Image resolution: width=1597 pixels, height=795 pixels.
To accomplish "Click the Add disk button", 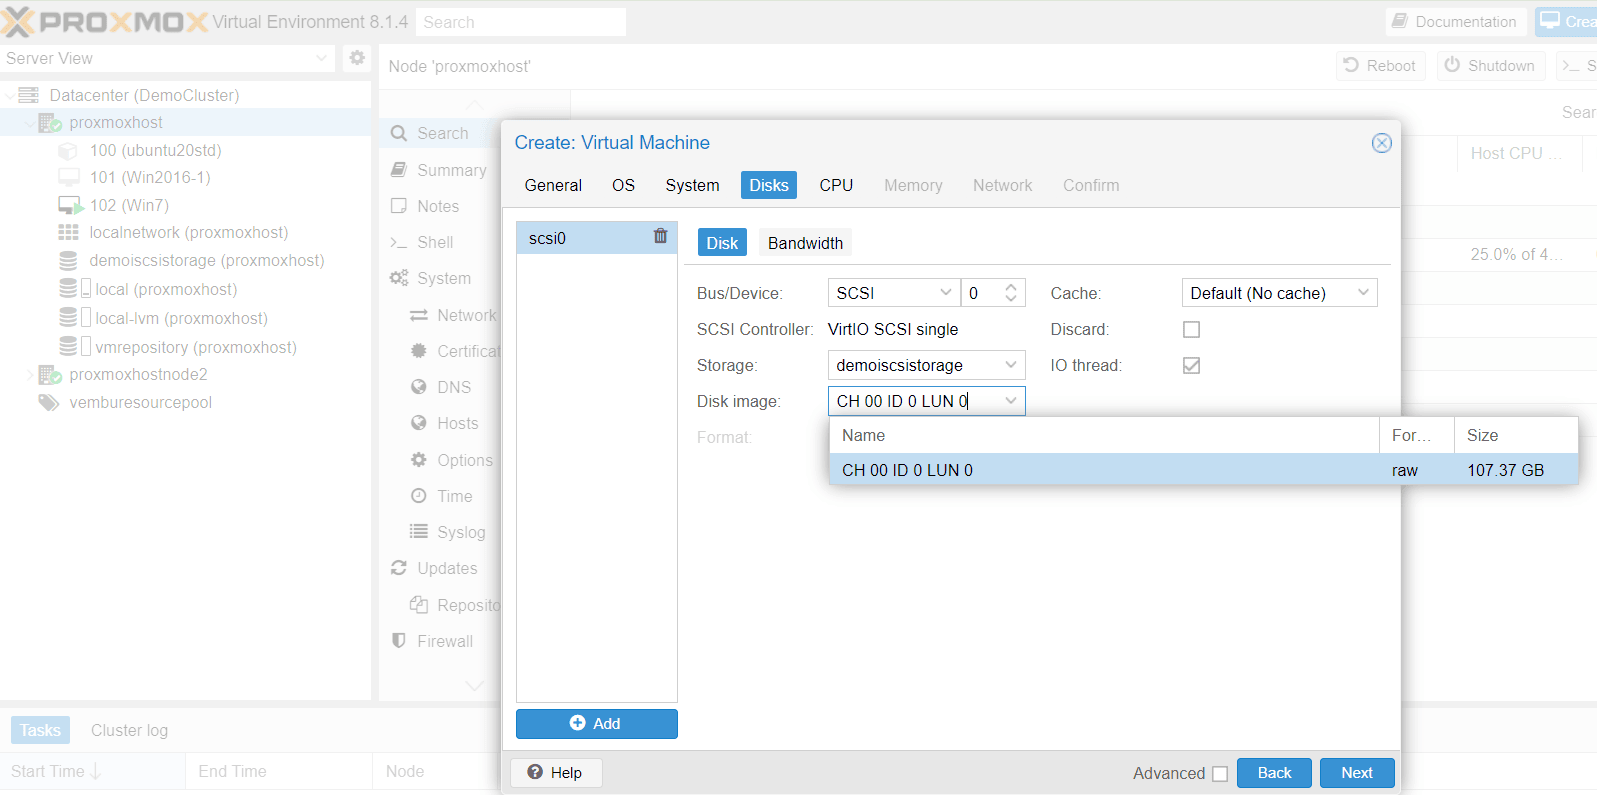I will (596, 724).
